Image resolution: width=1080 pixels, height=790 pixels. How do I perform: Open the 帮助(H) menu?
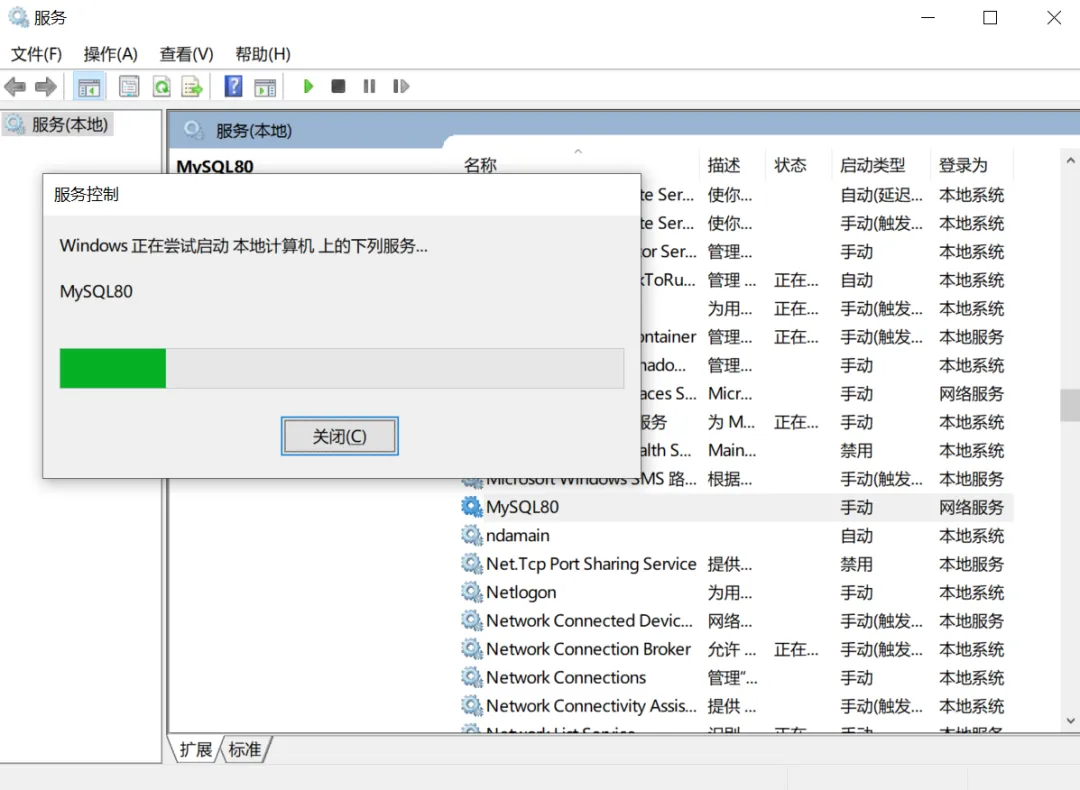click(263, 54)
